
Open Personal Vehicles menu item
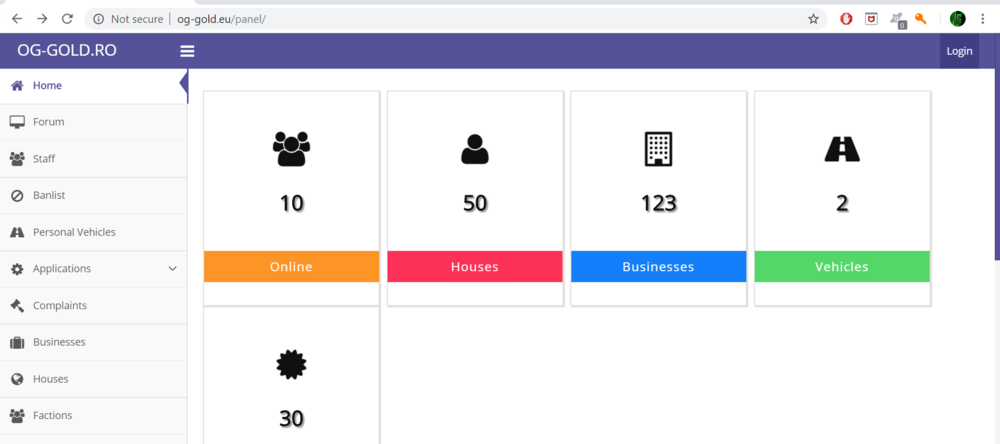(94, 232)
